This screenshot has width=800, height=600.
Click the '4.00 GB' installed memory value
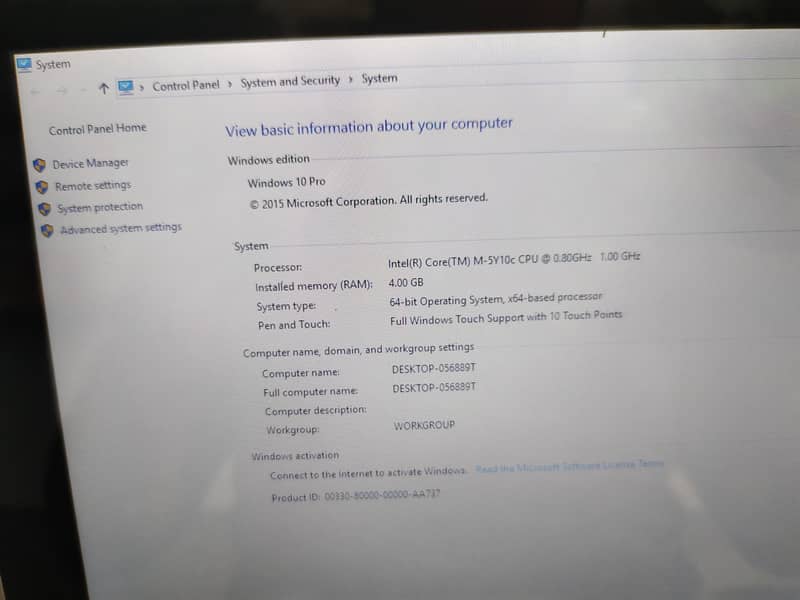(406, 282)
